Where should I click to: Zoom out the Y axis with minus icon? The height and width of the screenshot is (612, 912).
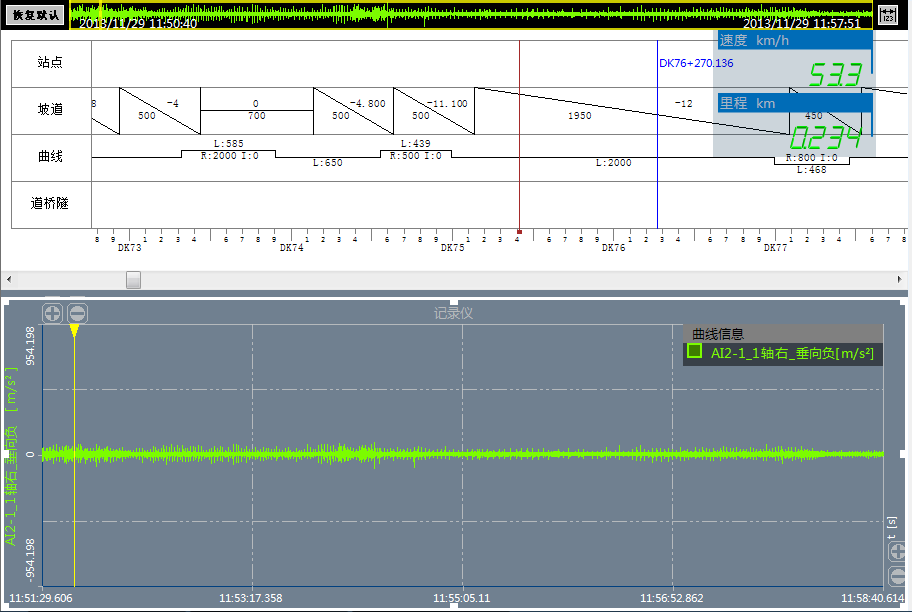(x=77, y=313)
